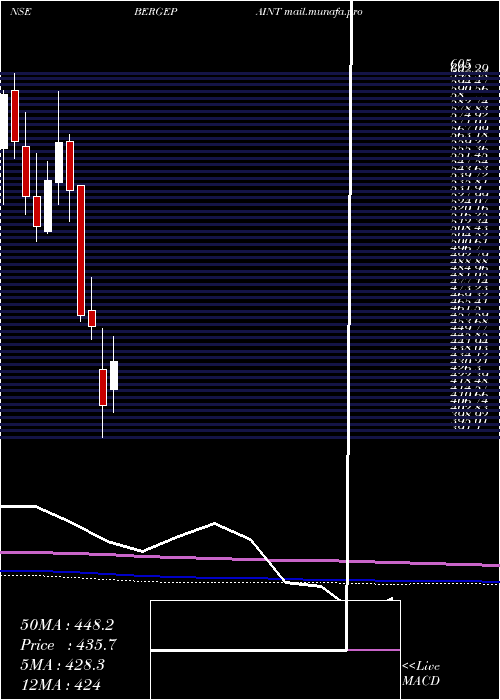
Task: Click the last white candlestick on the chart
Action: point(114,375)
